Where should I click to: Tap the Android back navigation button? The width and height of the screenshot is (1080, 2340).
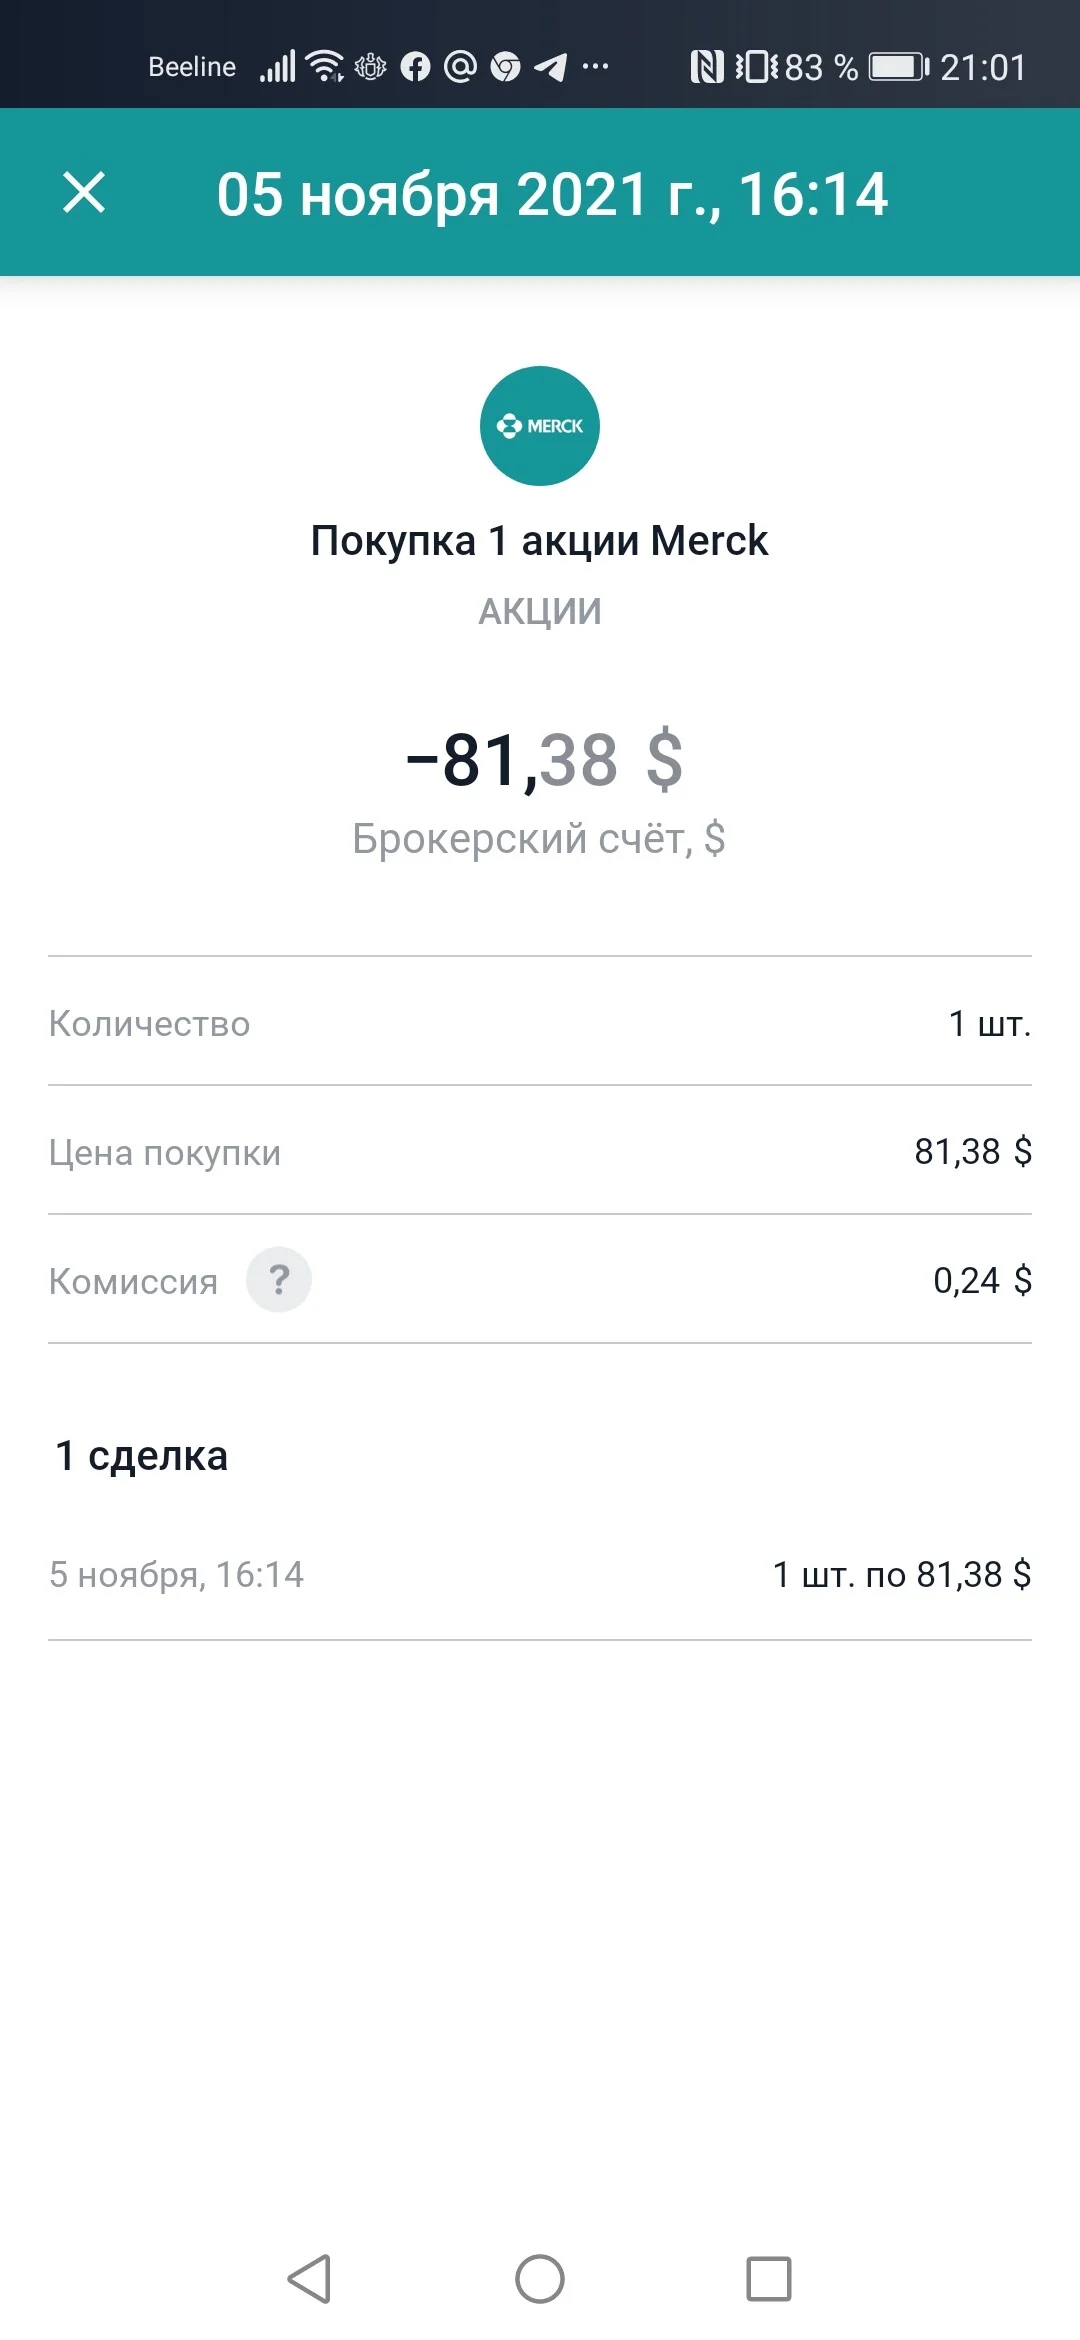309,2279
